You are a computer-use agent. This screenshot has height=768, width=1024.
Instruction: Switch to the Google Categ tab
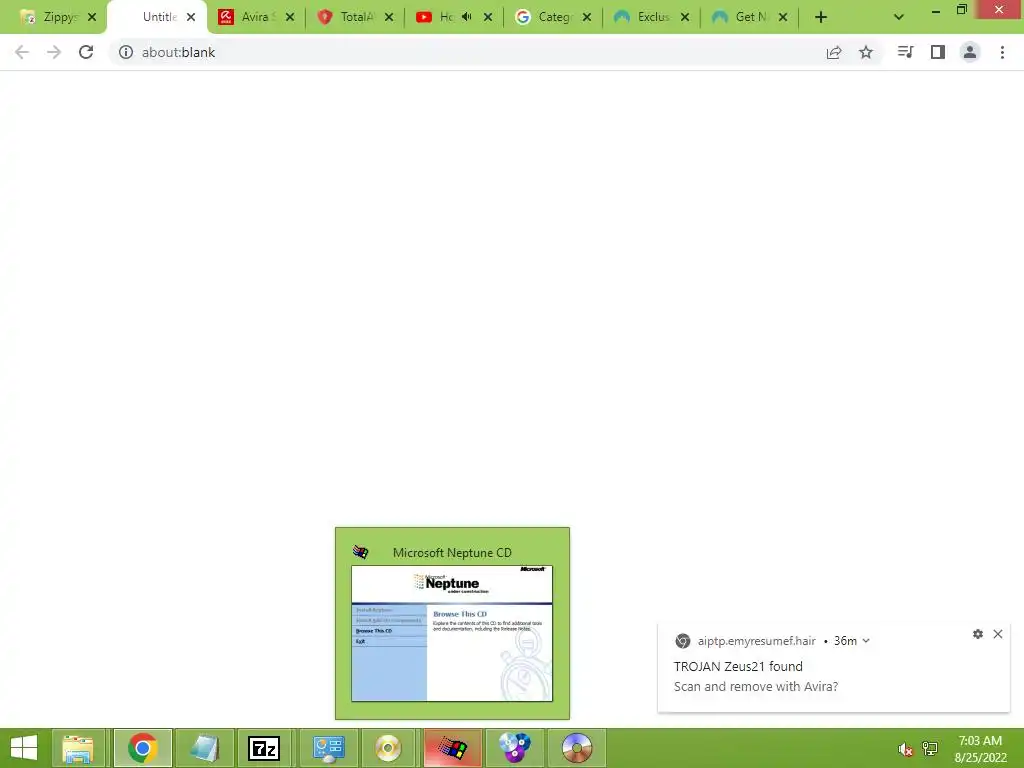click(552, 17)
